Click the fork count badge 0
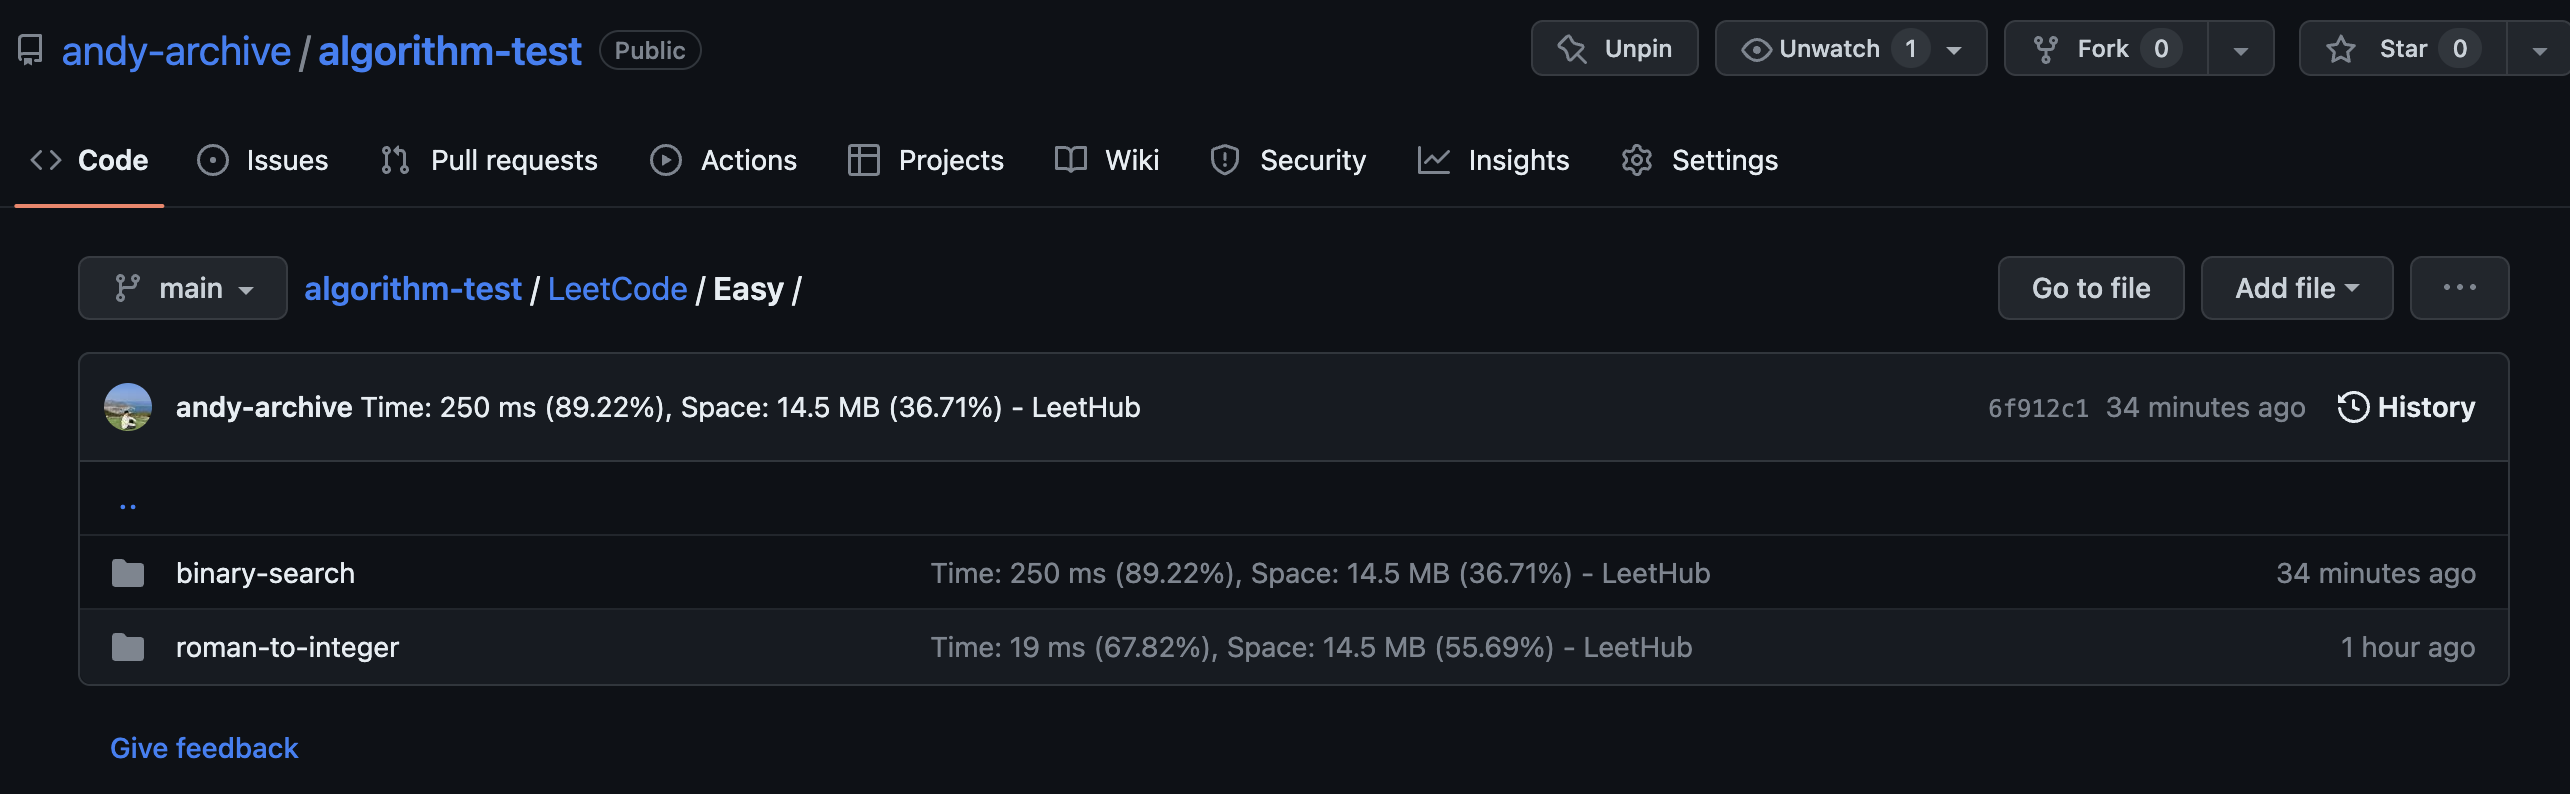2570x794 pixels. pos(2161,48)
